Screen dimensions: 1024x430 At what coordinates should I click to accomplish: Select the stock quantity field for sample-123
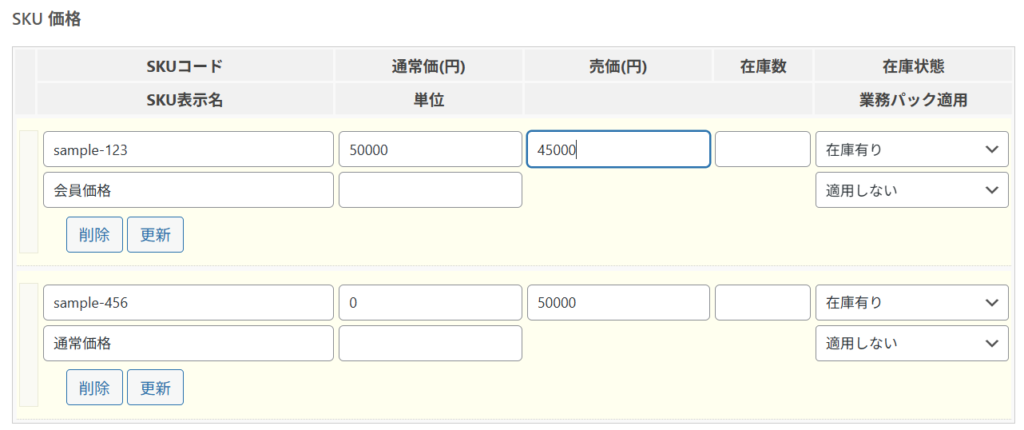(x=762, y=149)
